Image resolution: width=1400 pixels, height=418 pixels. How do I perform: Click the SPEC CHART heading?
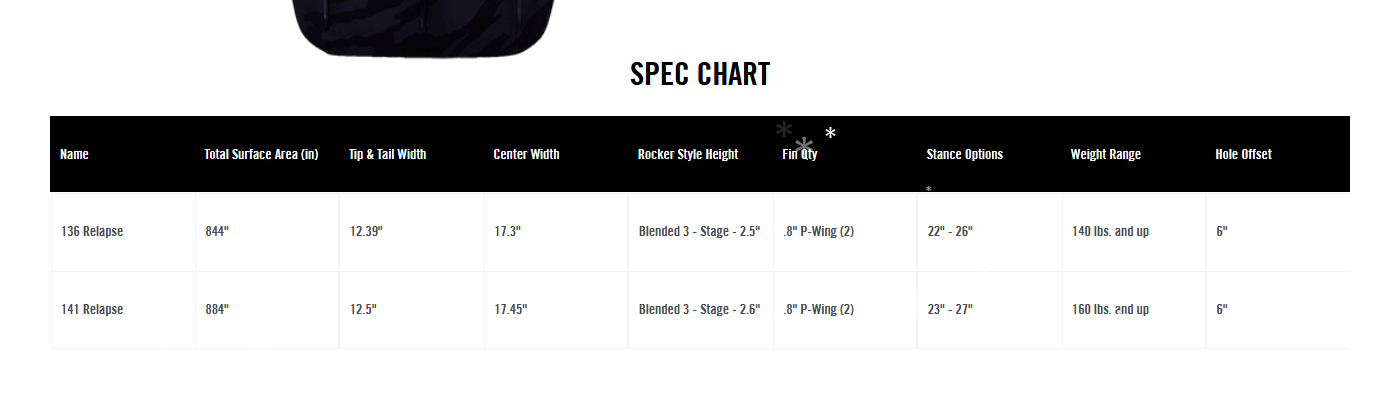(x=700, y=74)
